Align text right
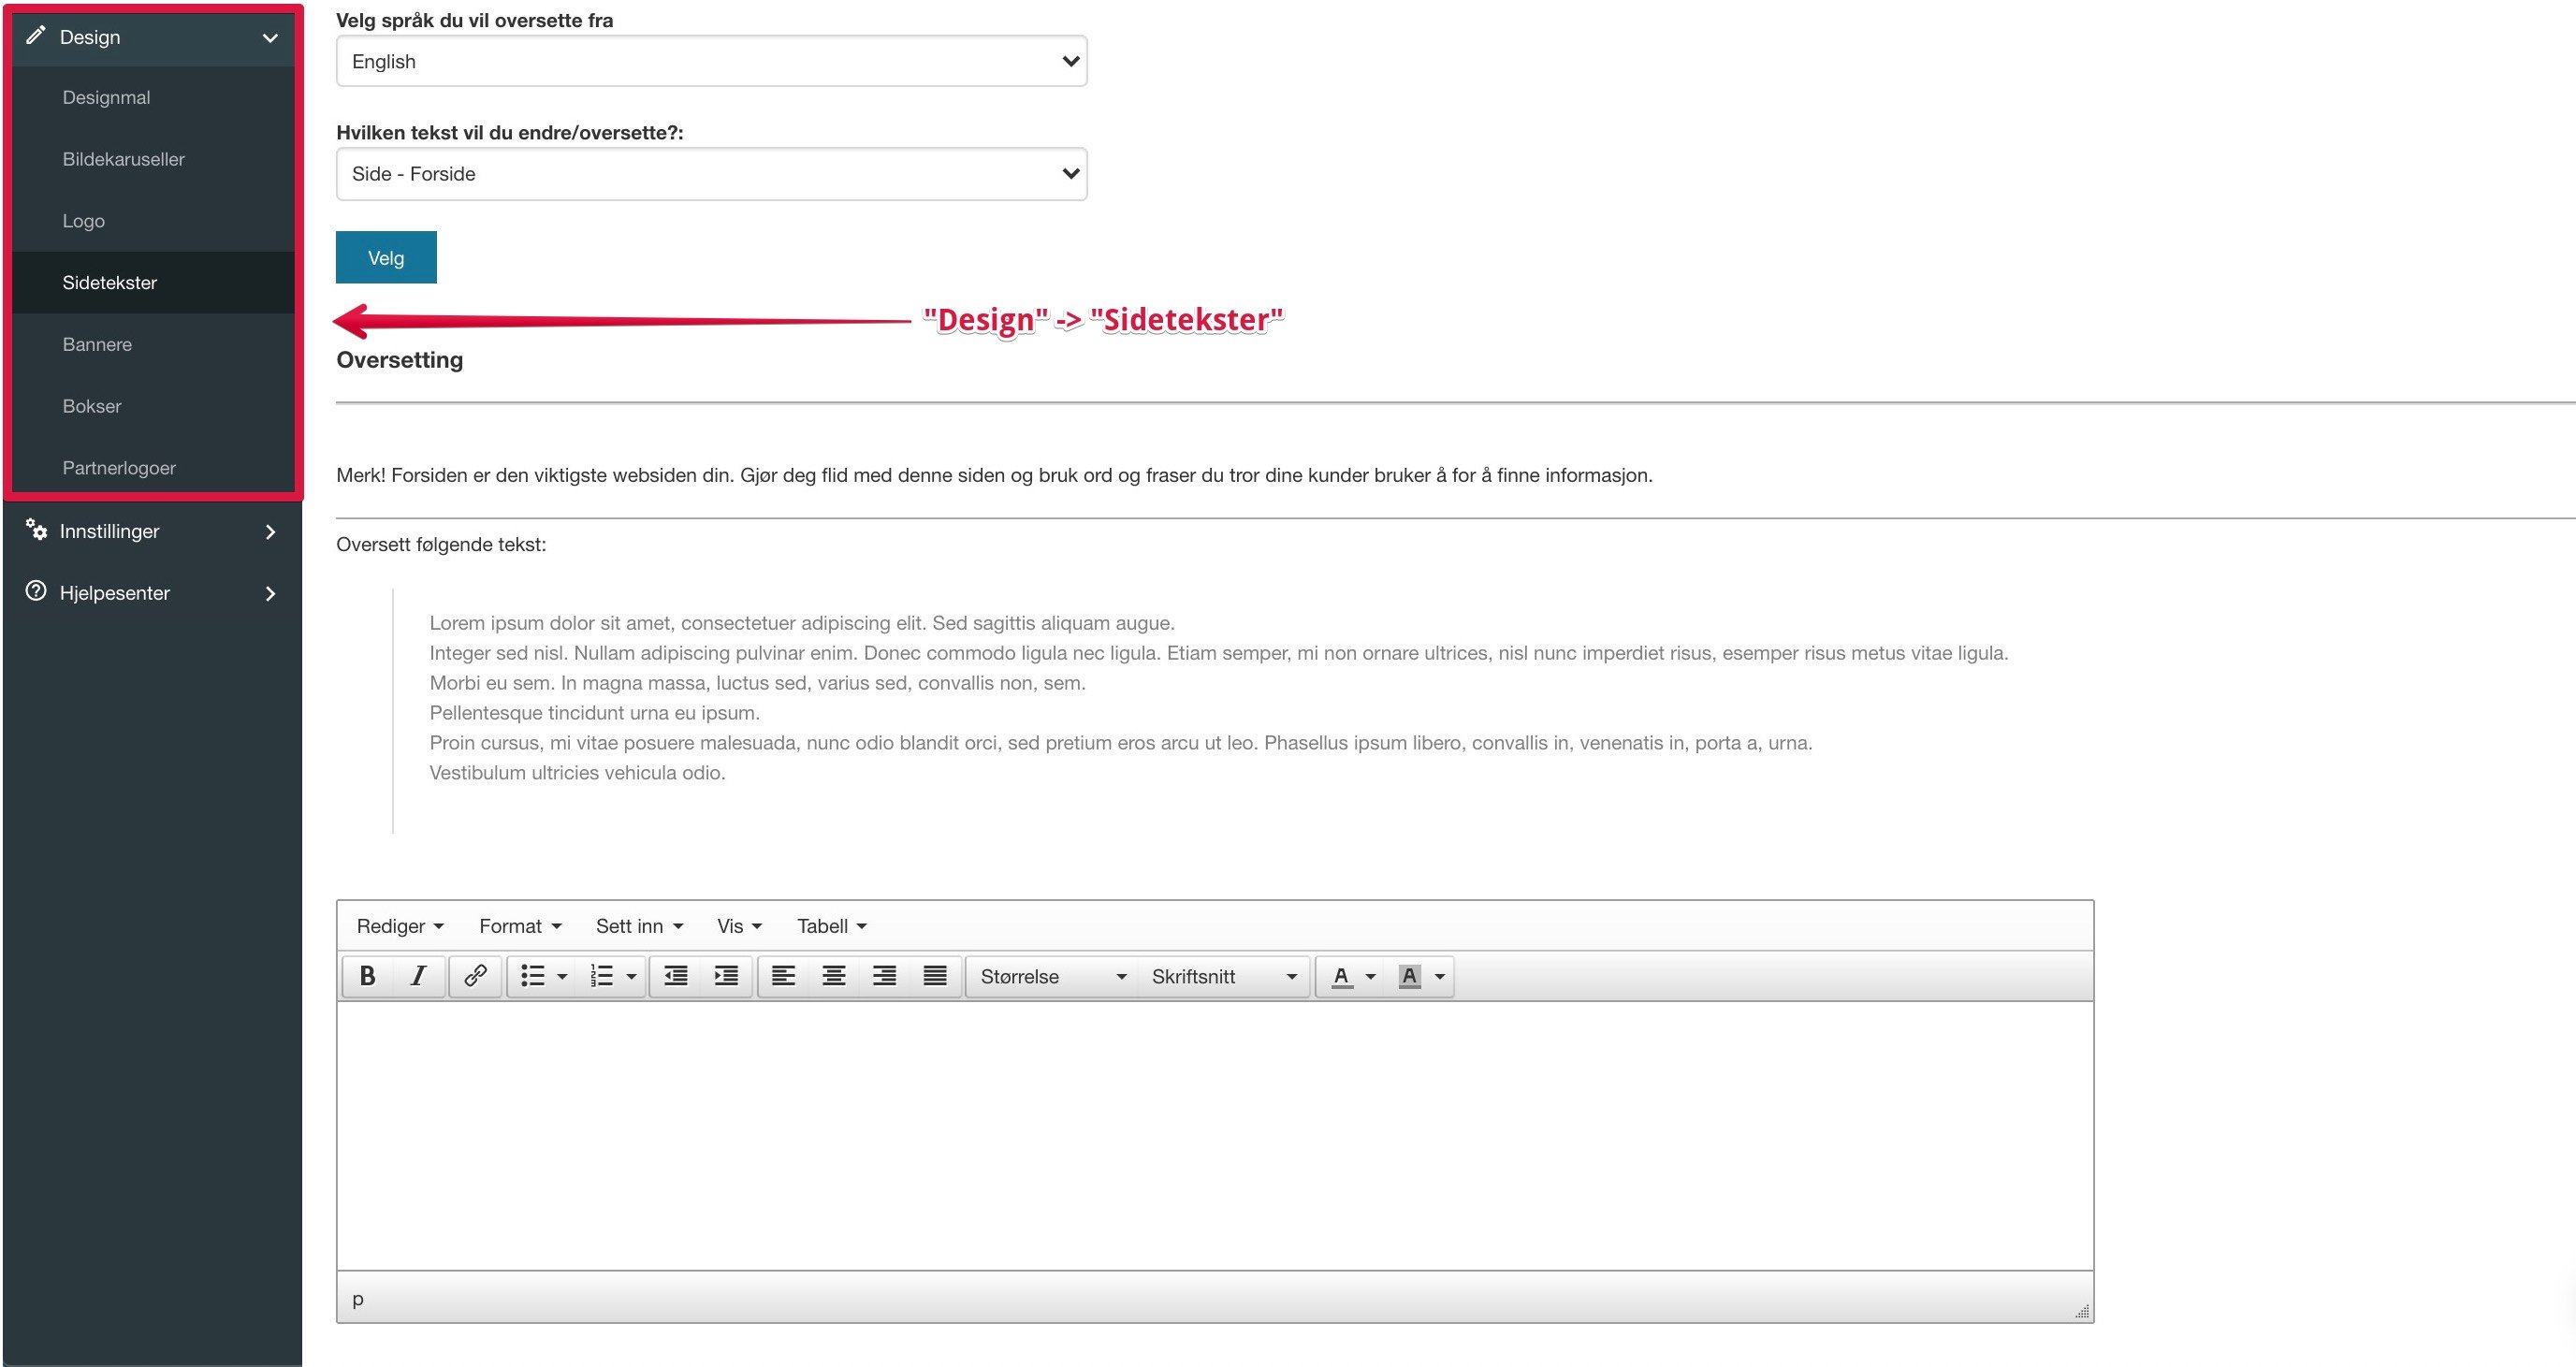This screenshot has width=2576, height=1367. (884, 976)
